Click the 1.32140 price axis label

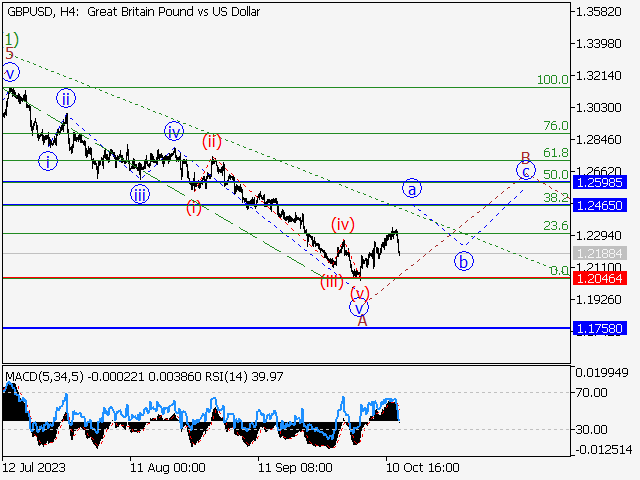point(598,76)
